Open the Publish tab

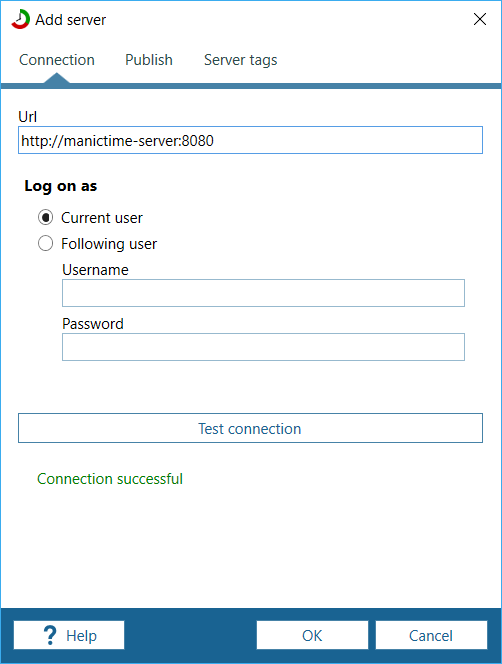coord(149,60)
